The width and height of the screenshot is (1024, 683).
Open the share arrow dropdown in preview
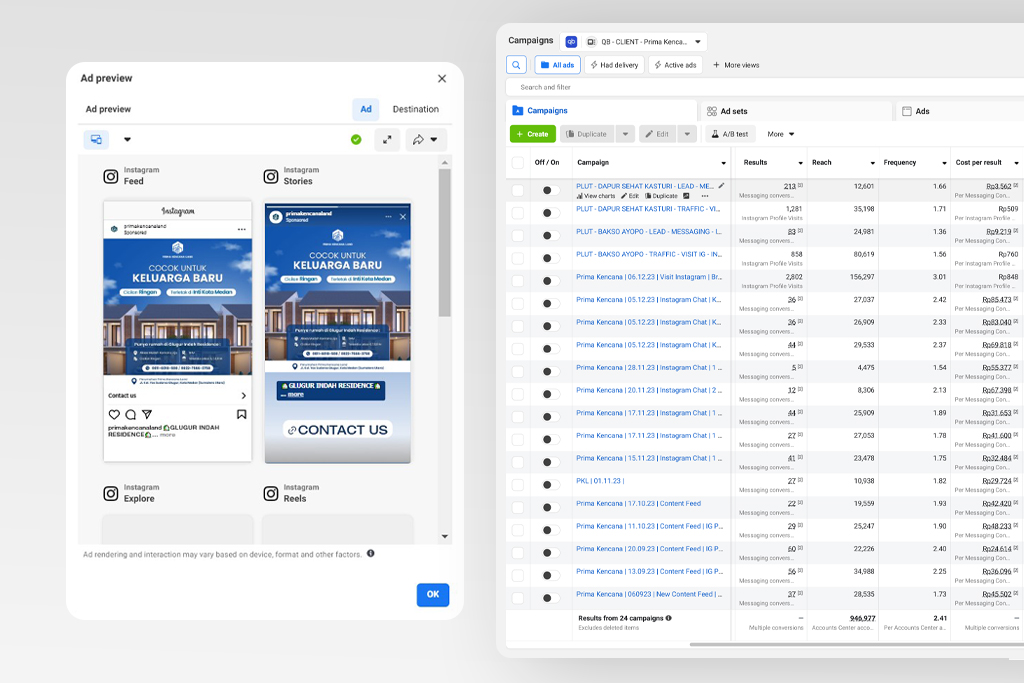tap(426, 140)
